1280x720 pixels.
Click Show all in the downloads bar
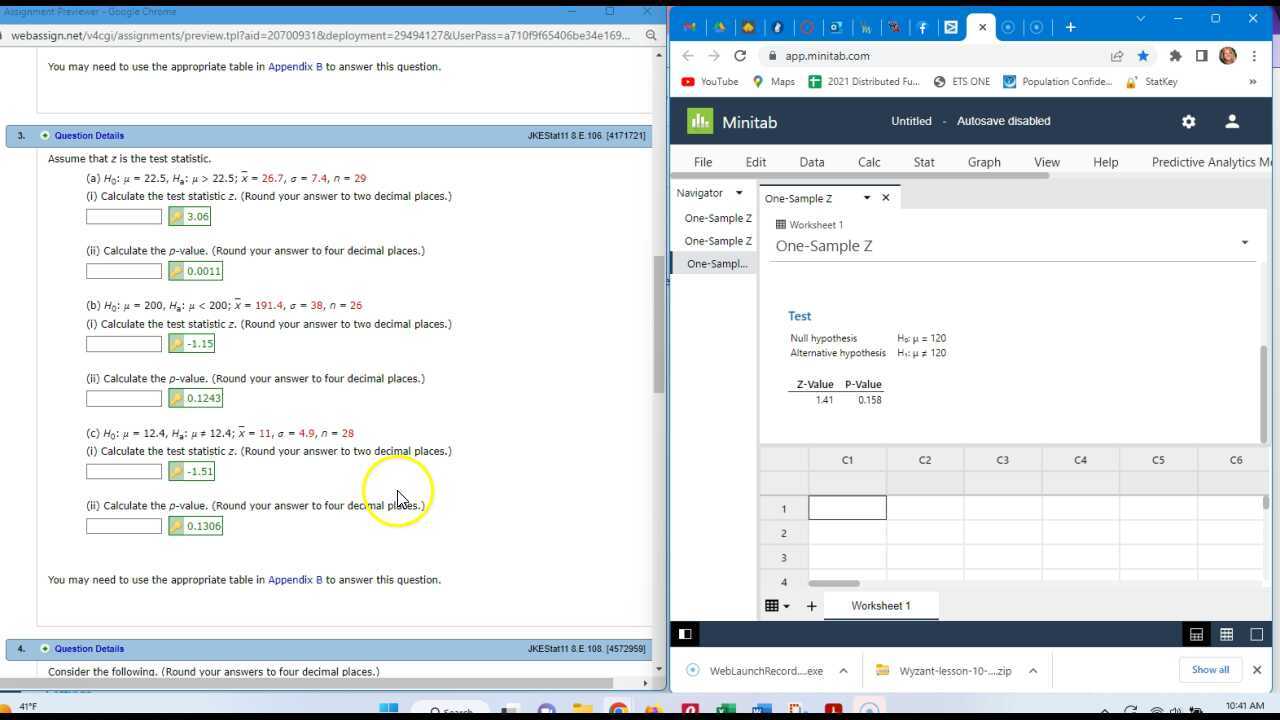click(x=1210, y=670)
